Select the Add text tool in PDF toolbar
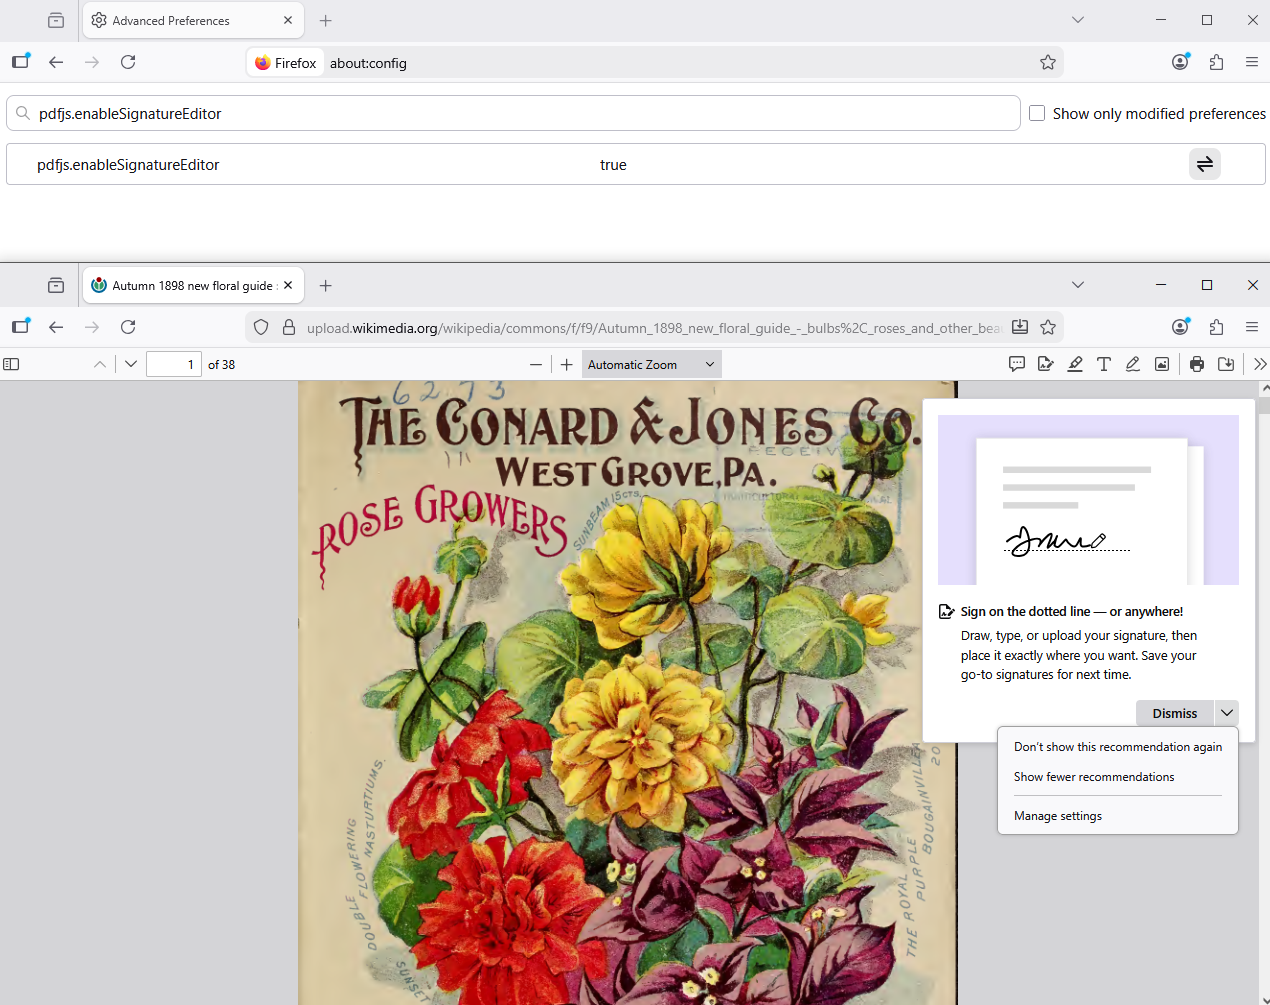The width and height of the screenshot is (1270, 1005). coord(1104,364)
